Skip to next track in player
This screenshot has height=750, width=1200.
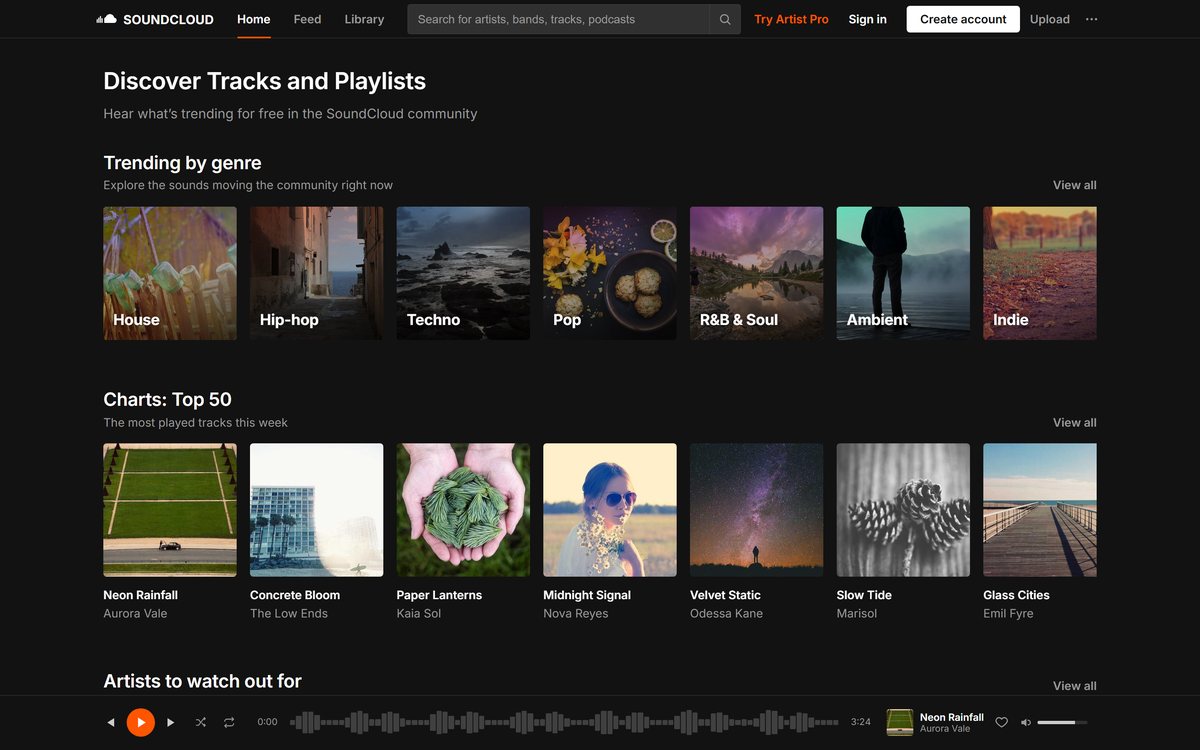click(171, 722)
